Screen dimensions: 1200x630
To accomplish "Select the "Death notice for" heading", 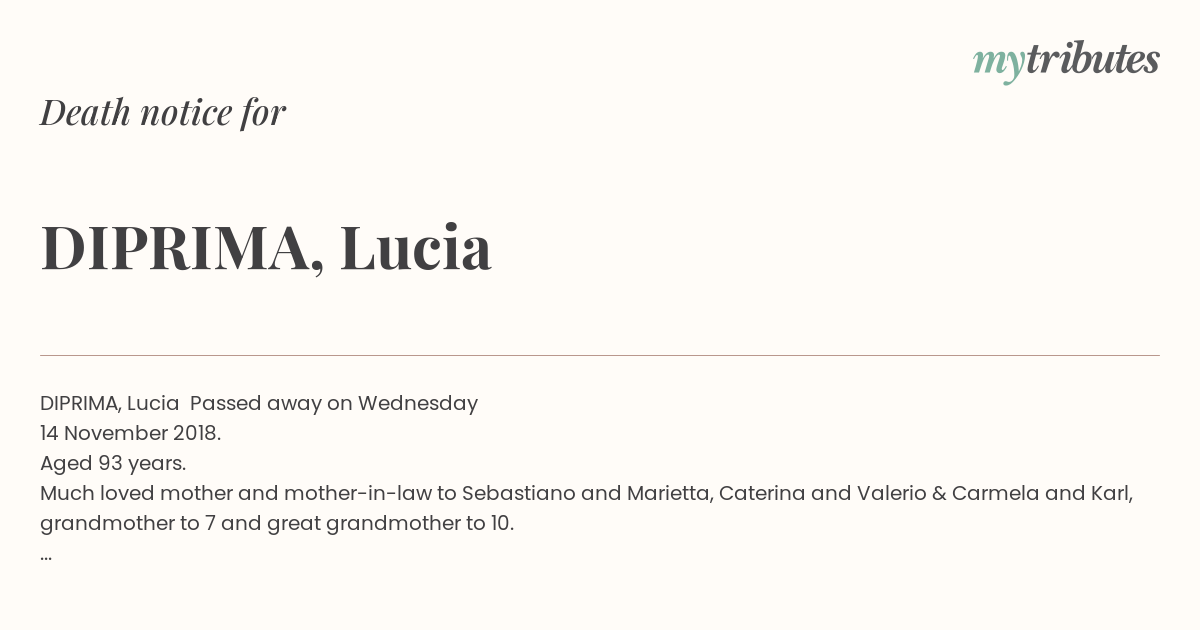I will coord(163,112).
